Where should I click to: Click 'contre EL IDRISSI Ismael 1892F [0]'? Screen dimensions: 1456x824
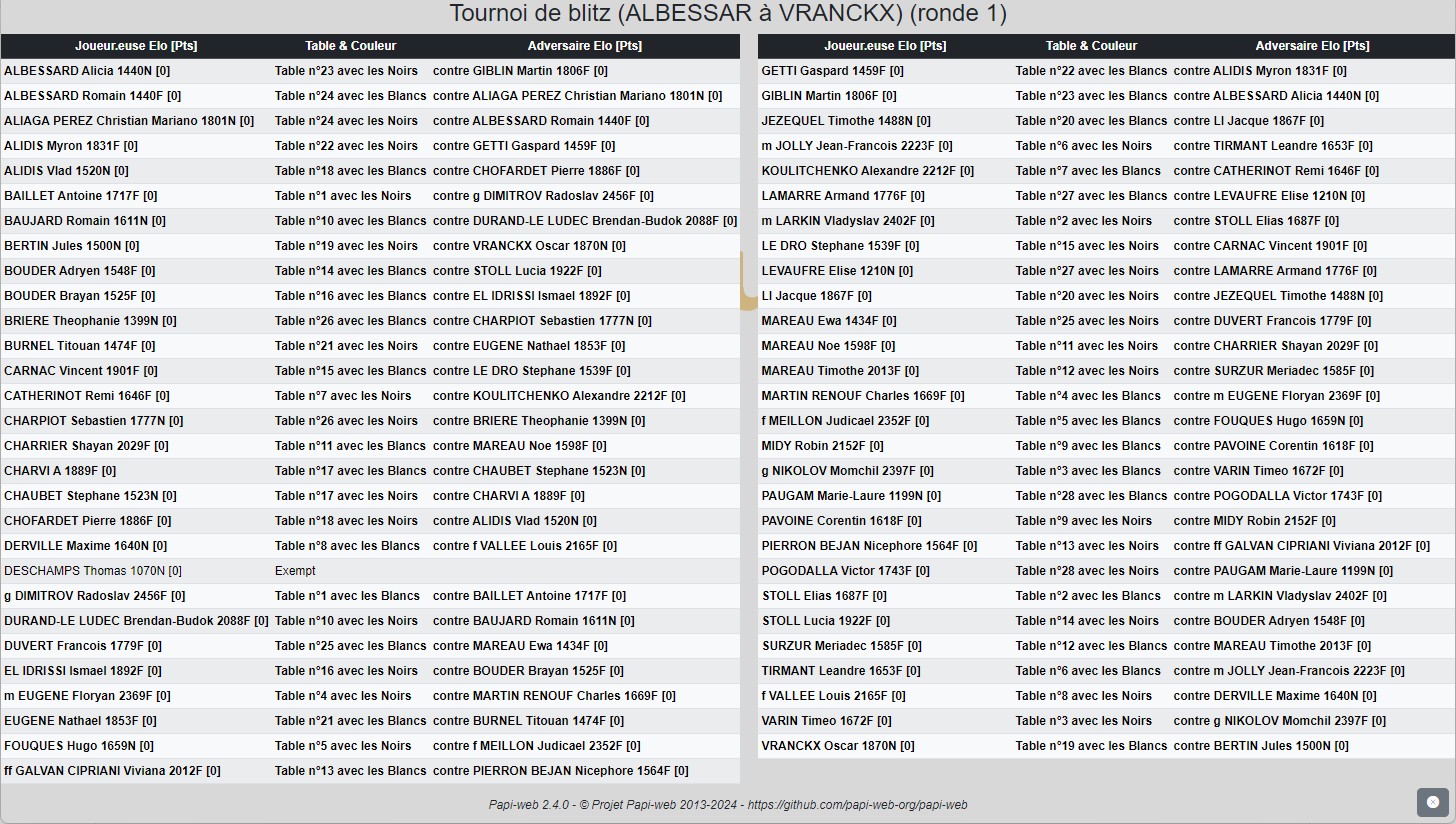coord(532,296)
